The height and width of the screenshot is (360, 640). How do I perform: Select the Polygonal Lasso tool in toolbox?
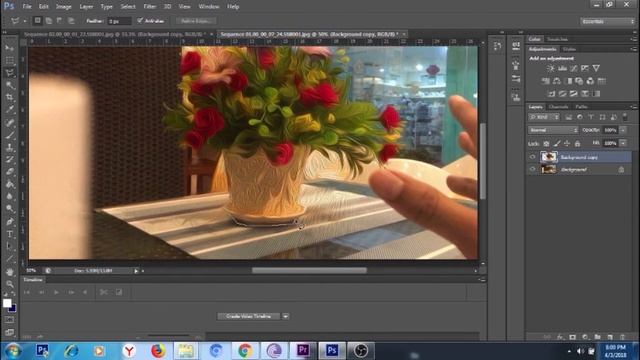tap(10, 73)
